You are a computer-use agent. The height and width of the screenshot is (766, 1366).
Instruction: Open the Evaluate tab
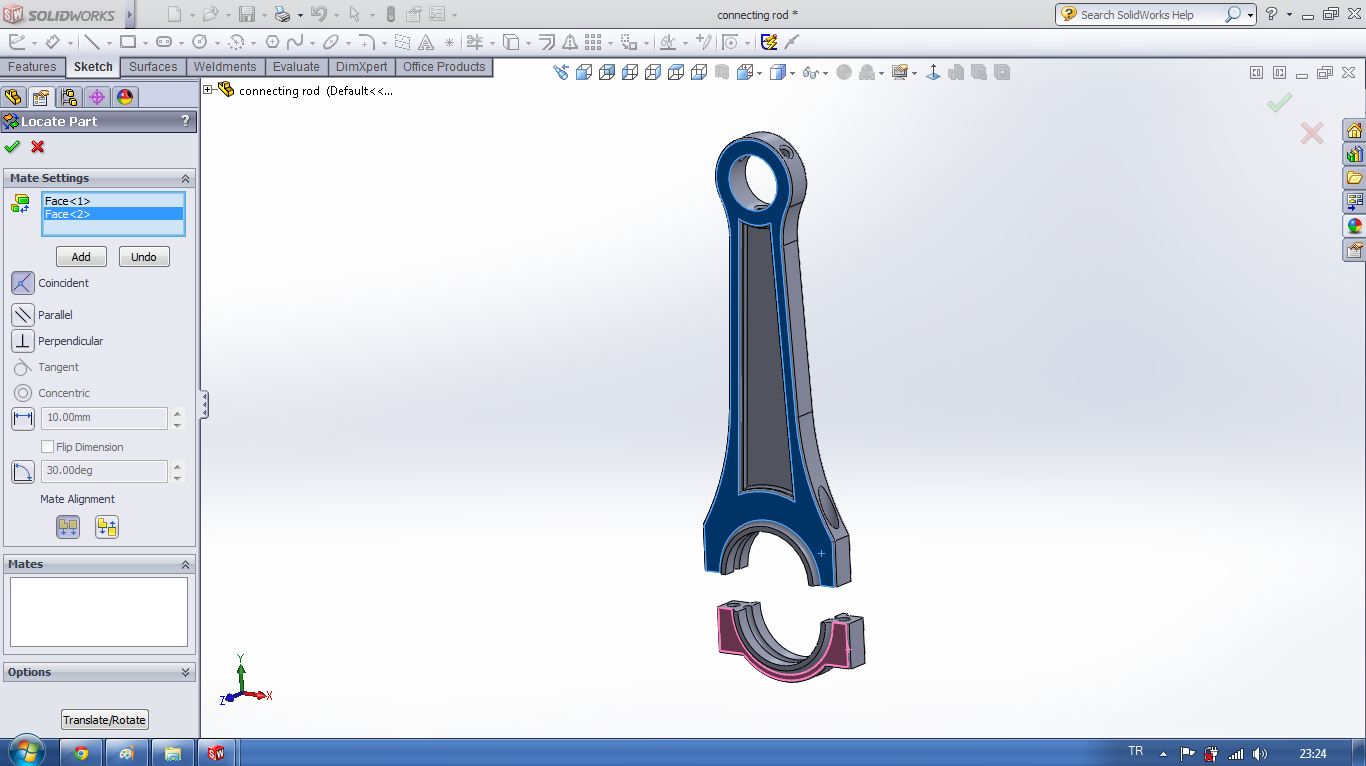(x=296, y=67)
